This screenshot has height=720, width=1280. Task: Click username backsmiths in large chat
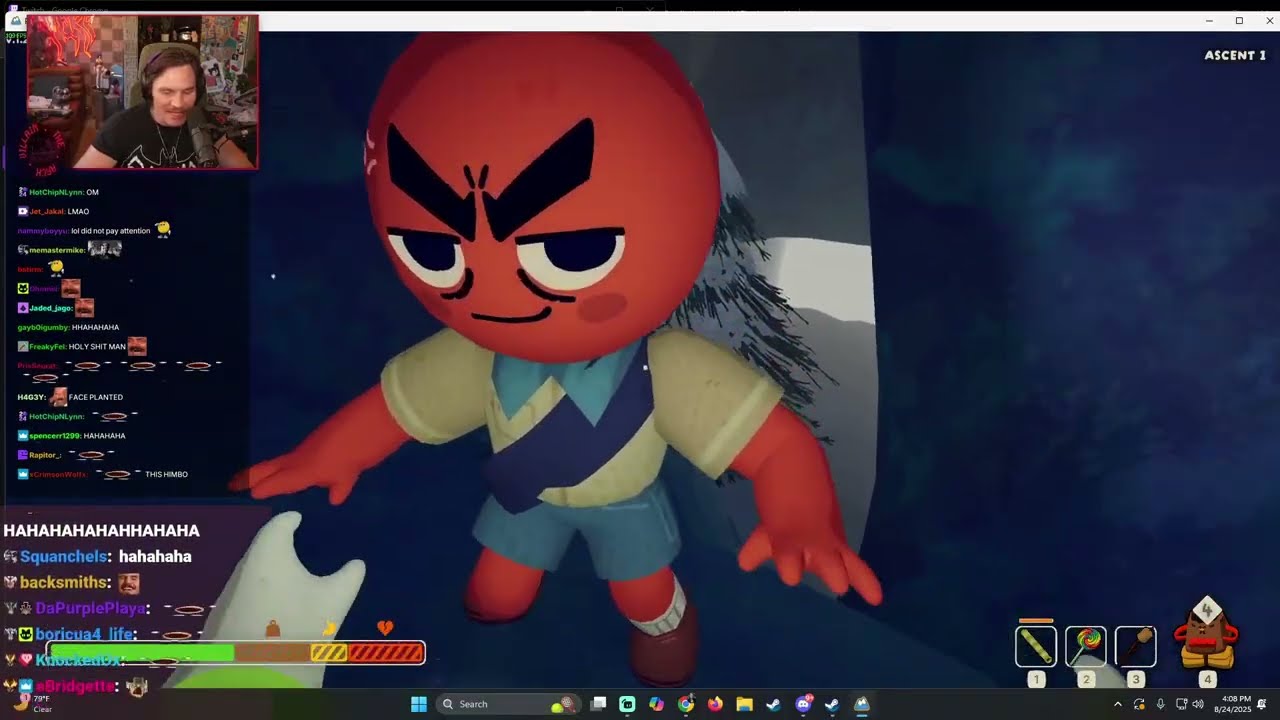pyautogui.click(x=65, y=582)
